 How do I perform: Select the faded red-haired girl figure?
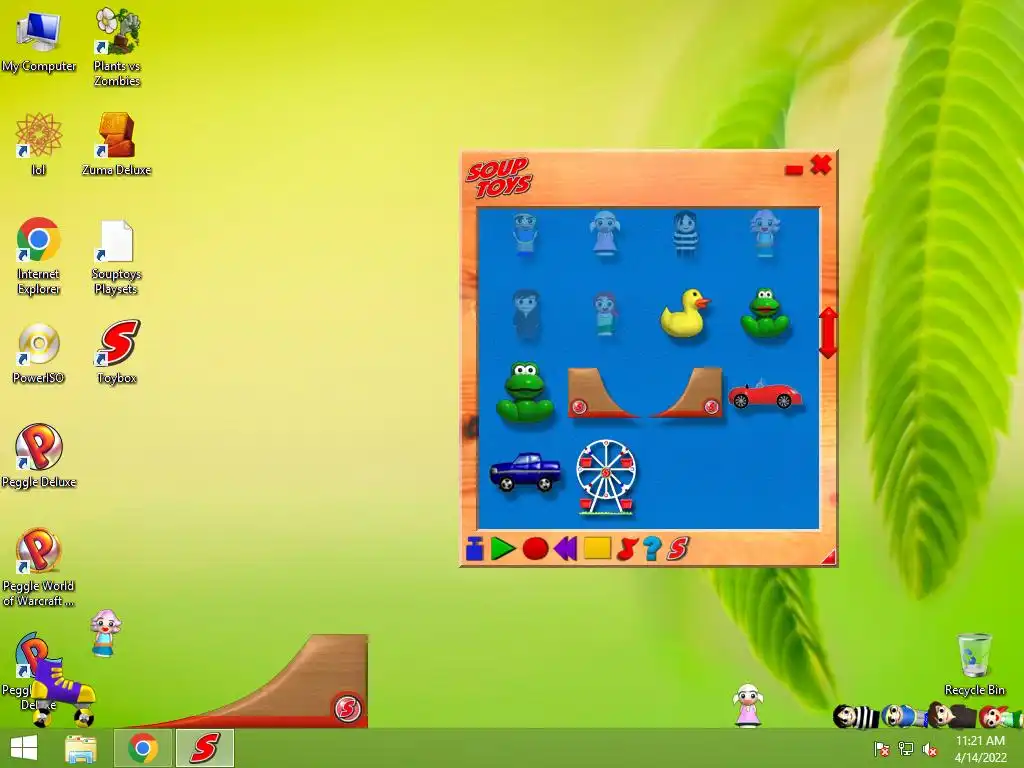pos(605,314)
